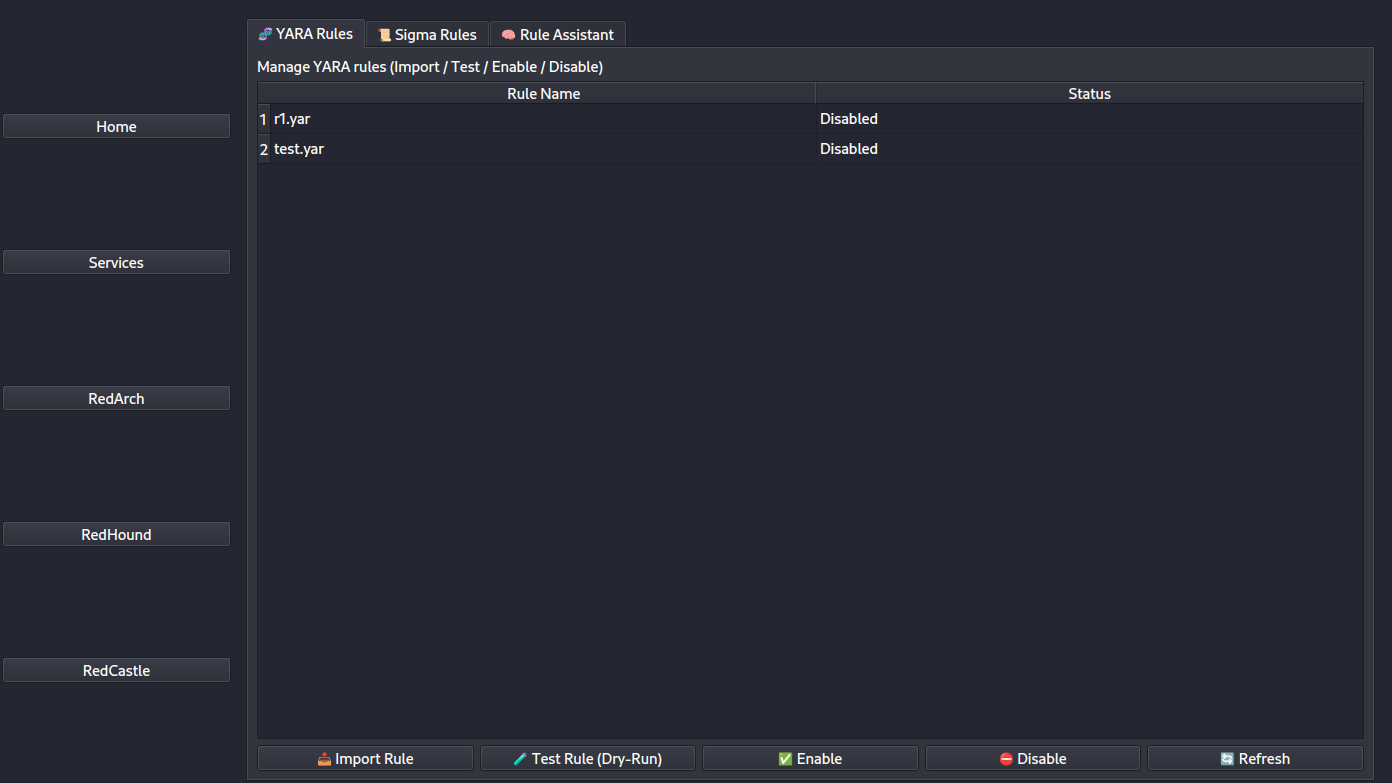Navigate to RedHound

click(x=116, y=534)
